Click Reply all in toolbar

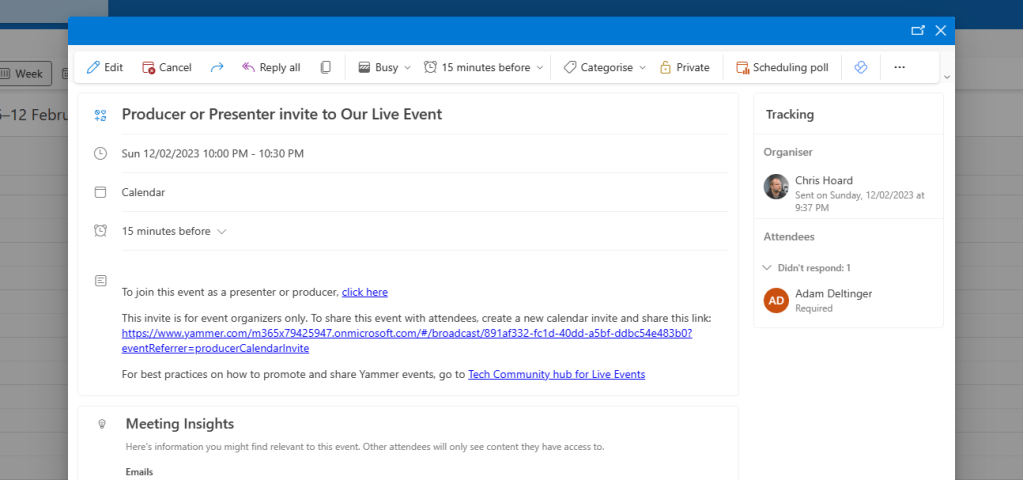270,68
